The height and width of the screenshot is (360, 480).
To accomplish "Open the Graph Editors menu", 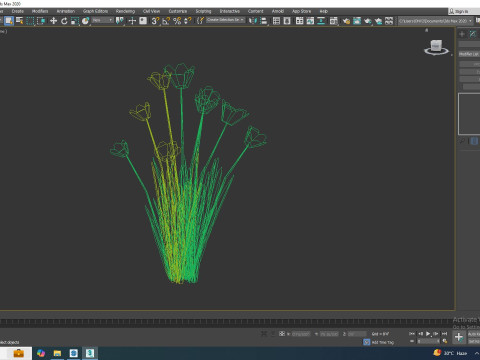I will coord(95,11).
